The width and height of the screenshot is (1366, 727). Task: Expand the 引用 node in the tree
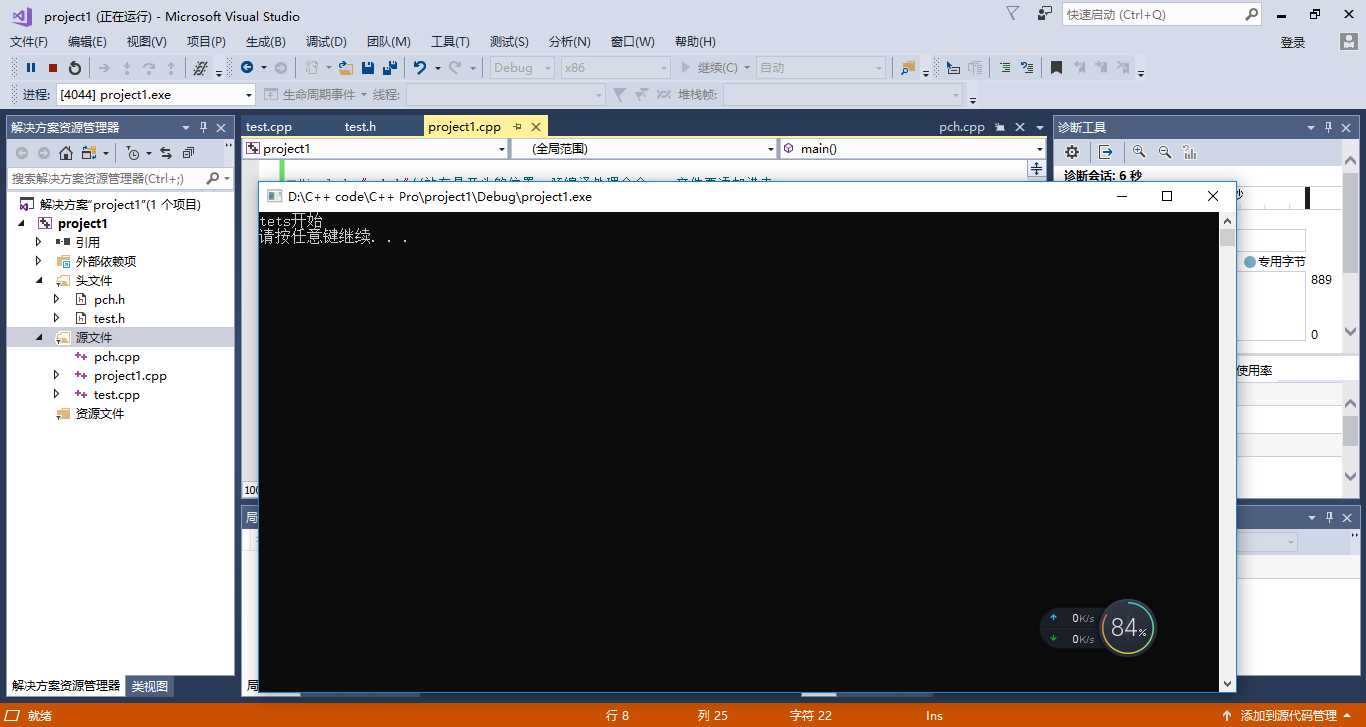[39, 242]
